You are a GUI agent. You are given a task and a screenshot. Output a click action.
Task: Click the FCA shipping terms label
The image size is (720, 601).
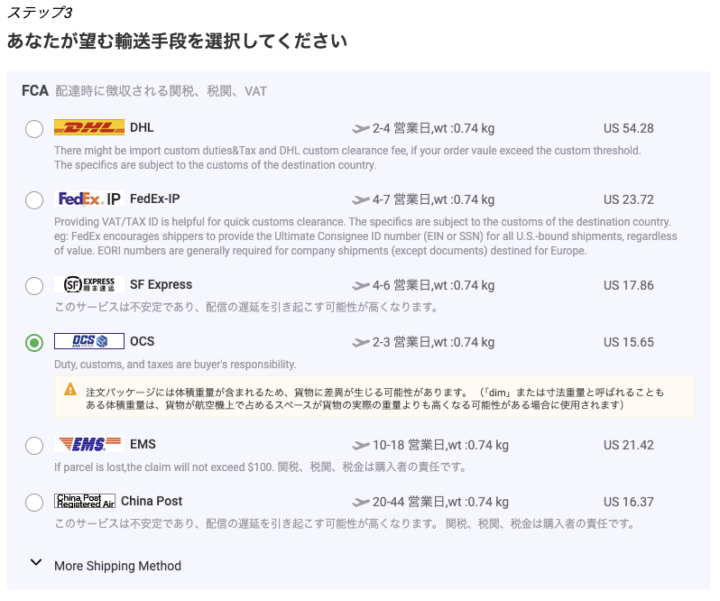click(x=35, y=91)
